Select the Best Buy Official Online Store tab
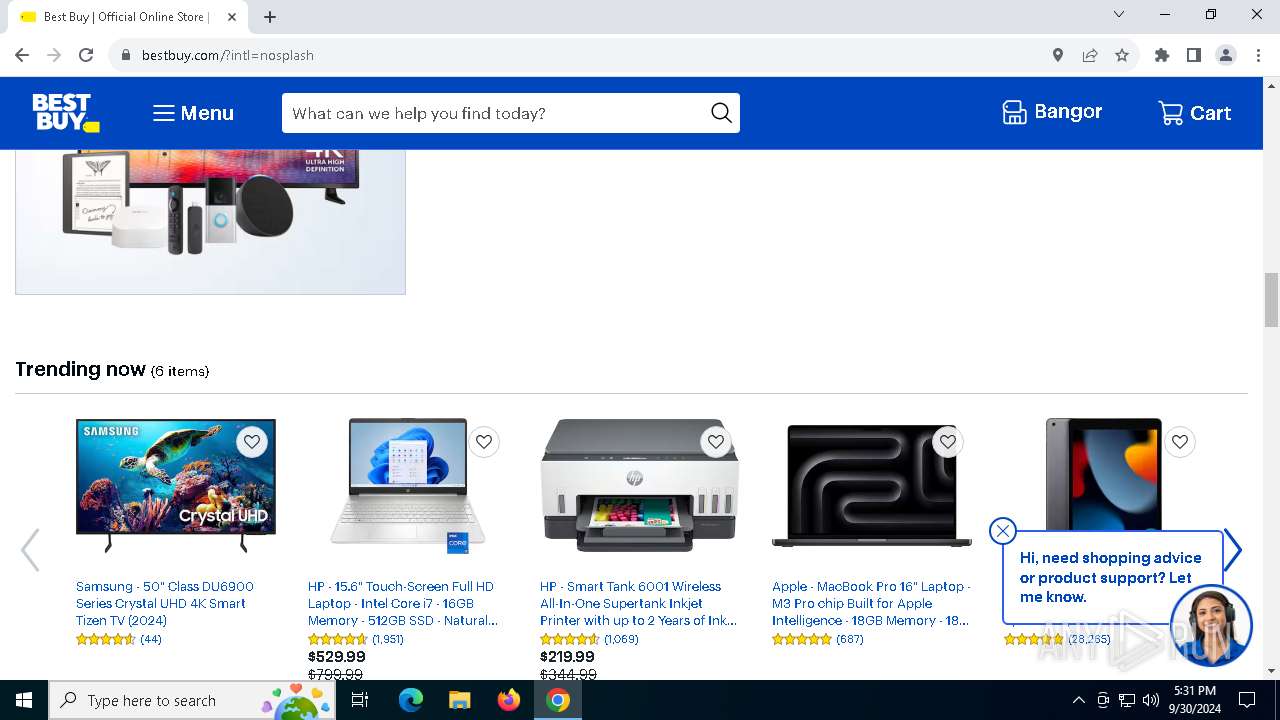The height and width of the screenshot is (720, 1280). point(128,17)
